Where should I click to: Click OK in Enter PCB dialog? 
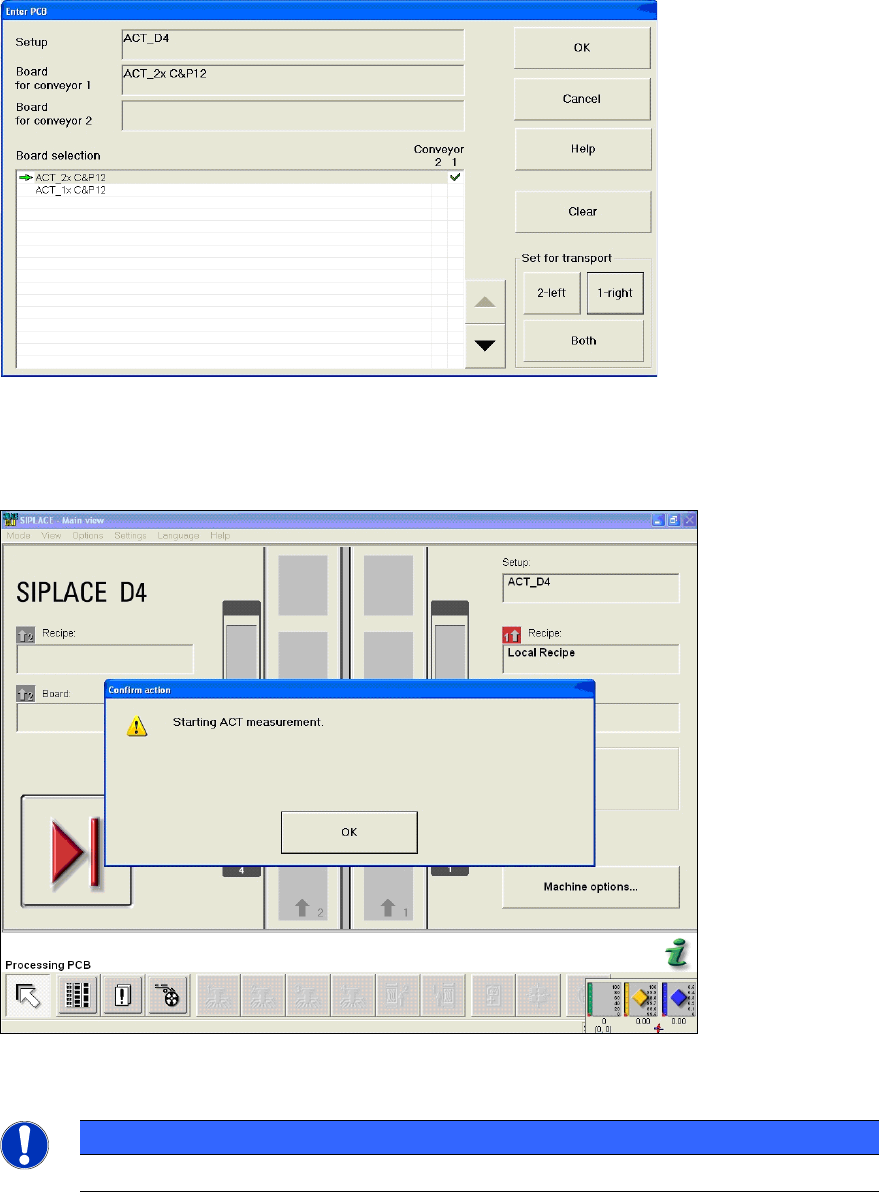point(582,48)
